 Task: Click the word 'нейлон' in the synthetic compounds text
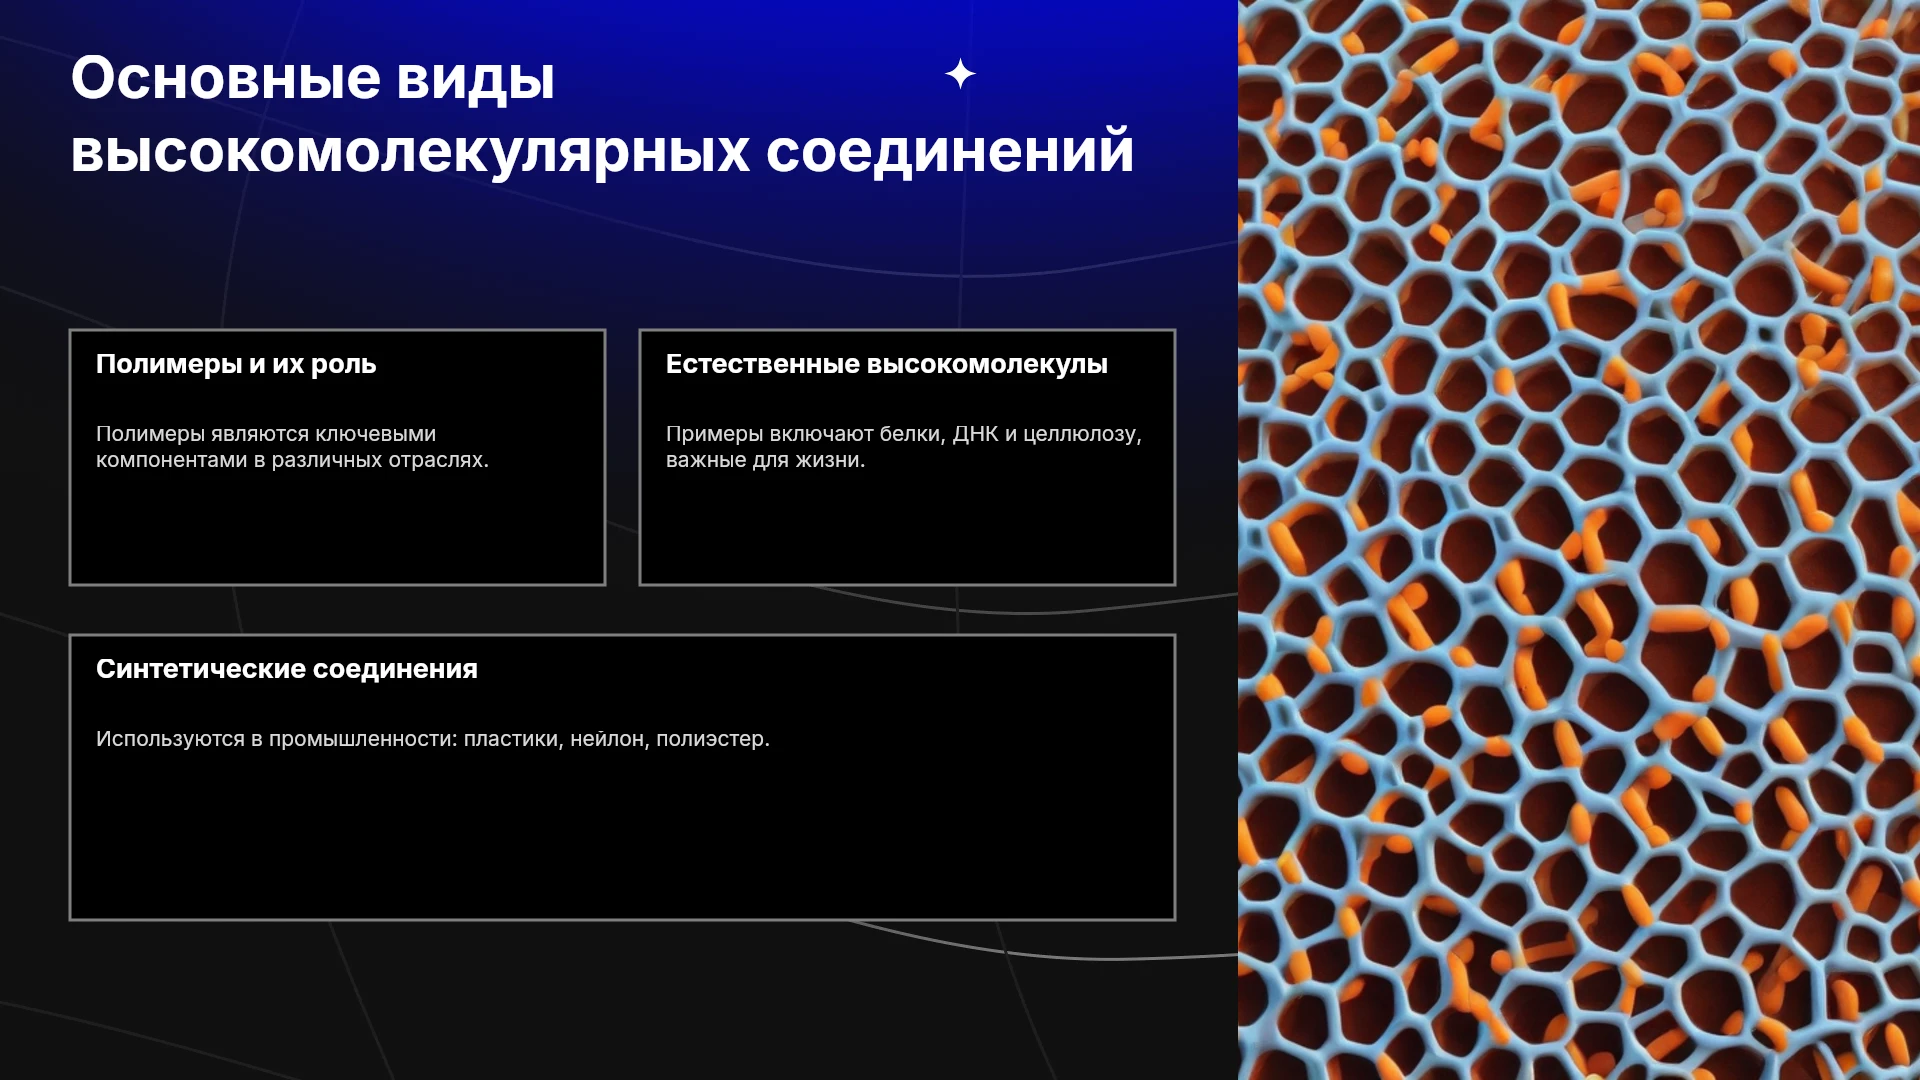609,739
